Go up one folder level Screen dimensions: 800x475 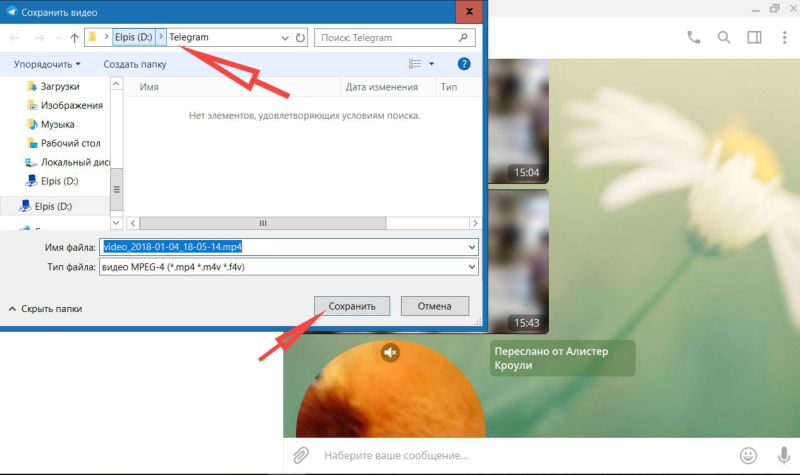pyautogui.click(x=74, y=38)
